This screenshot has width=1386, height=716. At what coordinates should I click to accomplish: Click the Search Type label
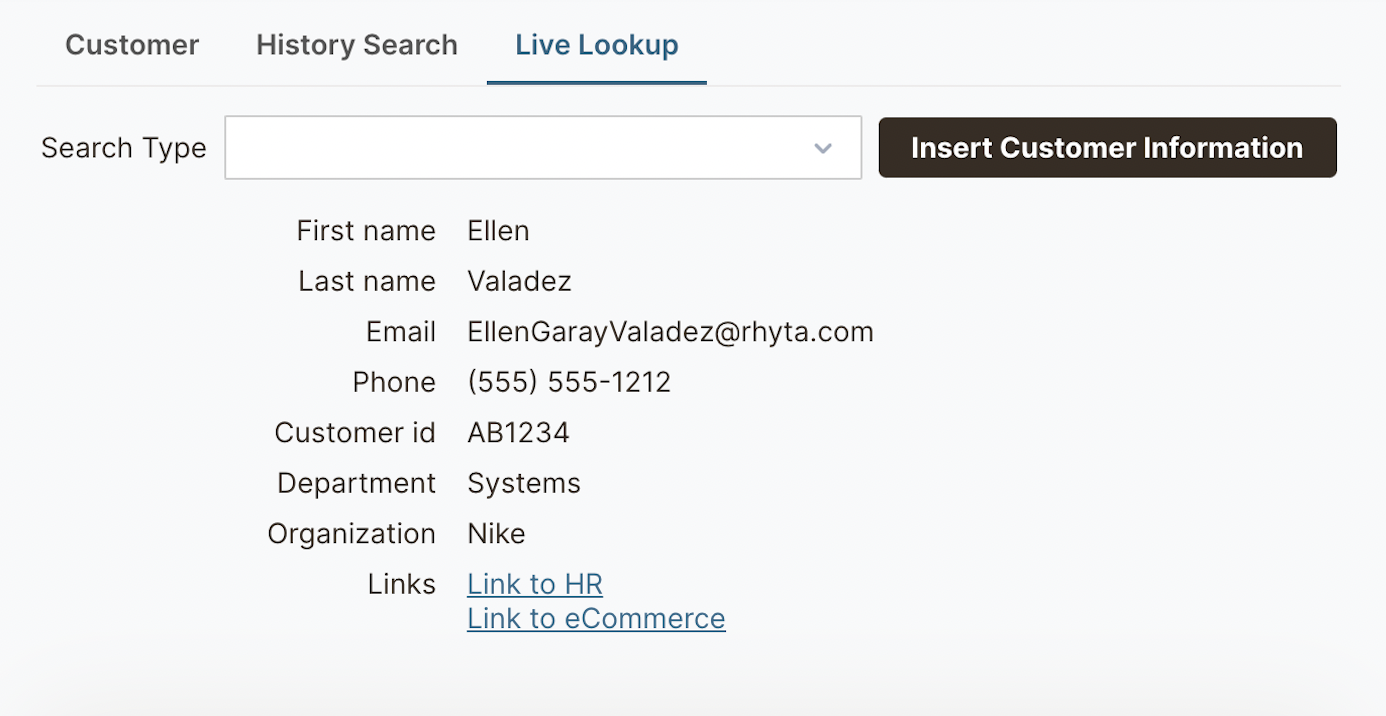coord(124,148)
